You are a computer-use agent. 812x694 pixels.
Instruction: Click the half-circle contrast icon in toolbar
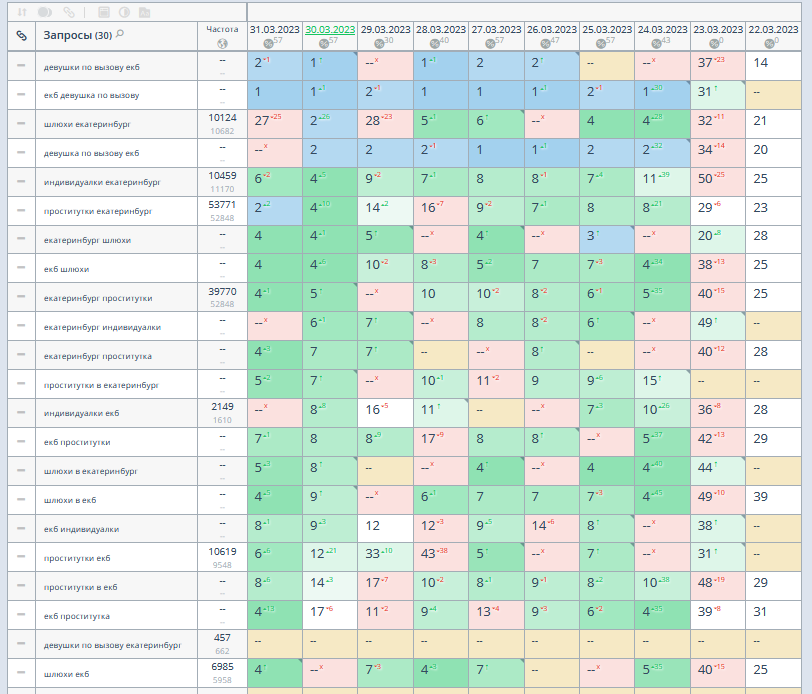click(124, 13)
